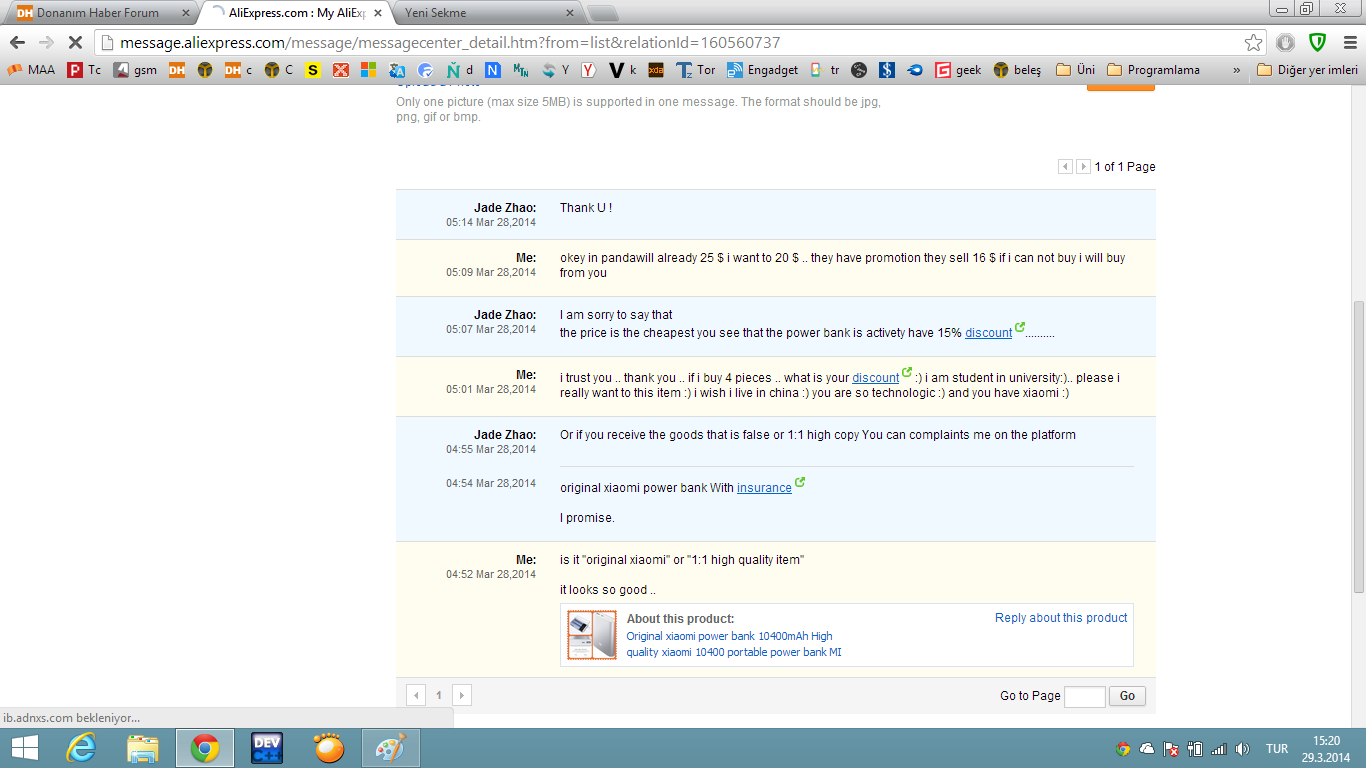1366x768 pixels.
Task: Bookmark this page with the star icon
Action: coord(1253,43)
